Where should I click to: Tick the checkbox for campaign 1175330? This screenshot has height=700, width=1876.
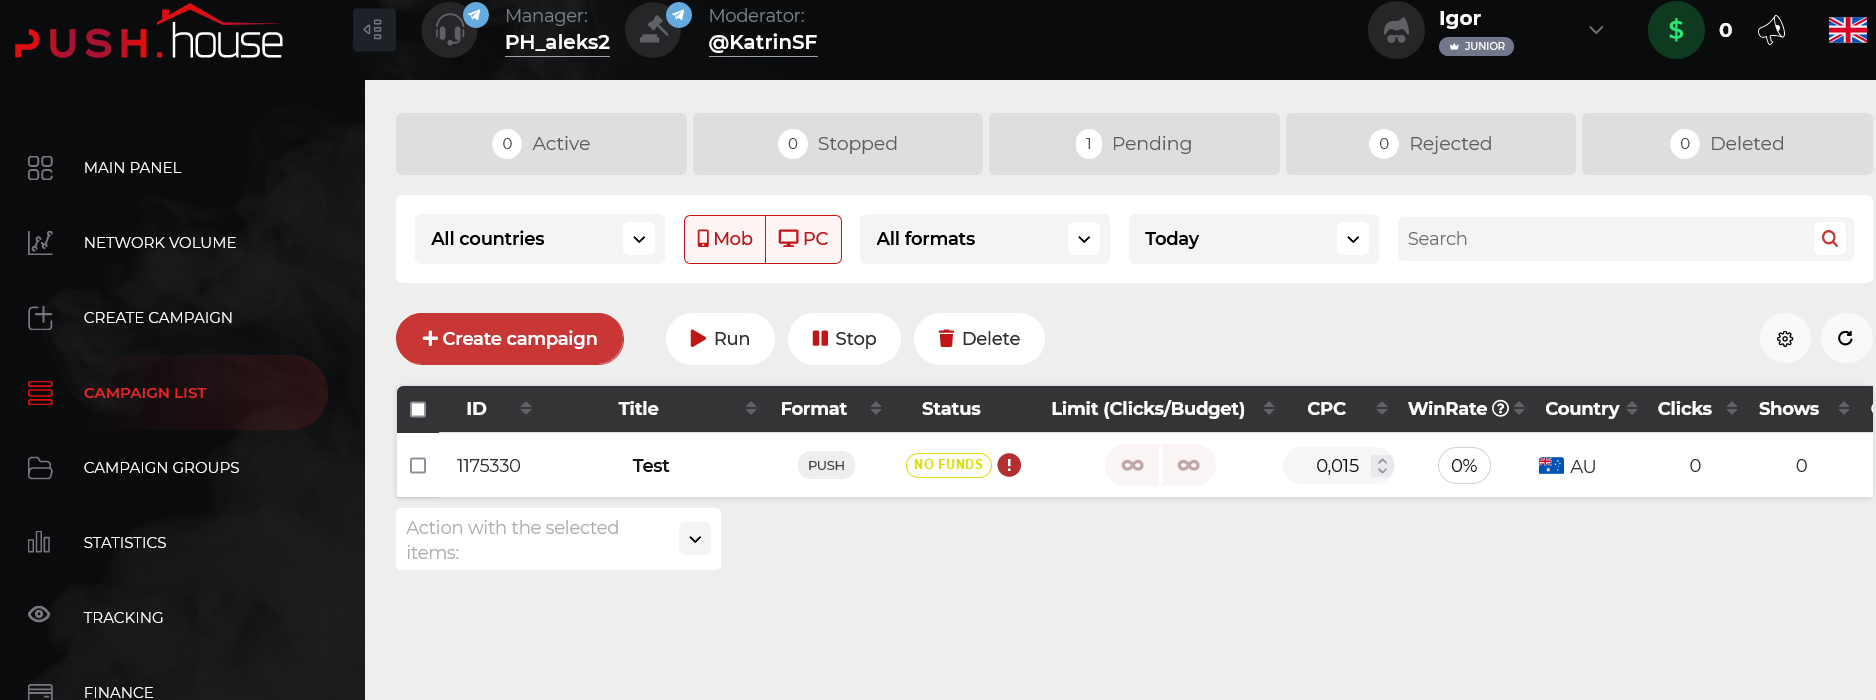pos(418,466)
